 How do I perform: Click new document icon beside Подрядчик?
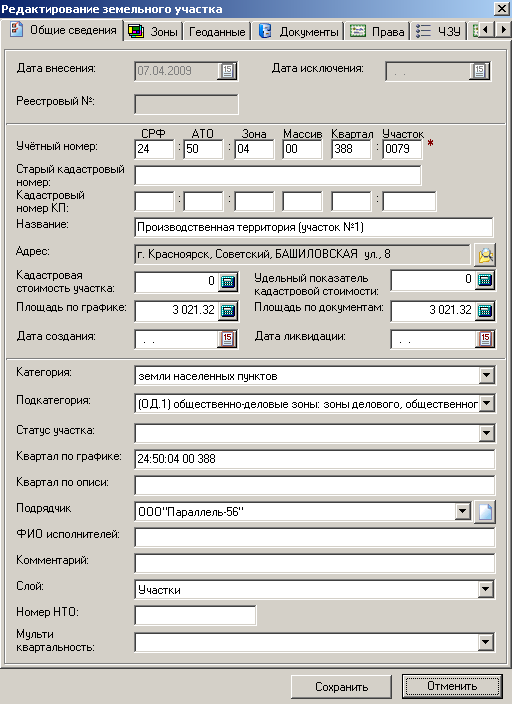[x=485, y=512]
